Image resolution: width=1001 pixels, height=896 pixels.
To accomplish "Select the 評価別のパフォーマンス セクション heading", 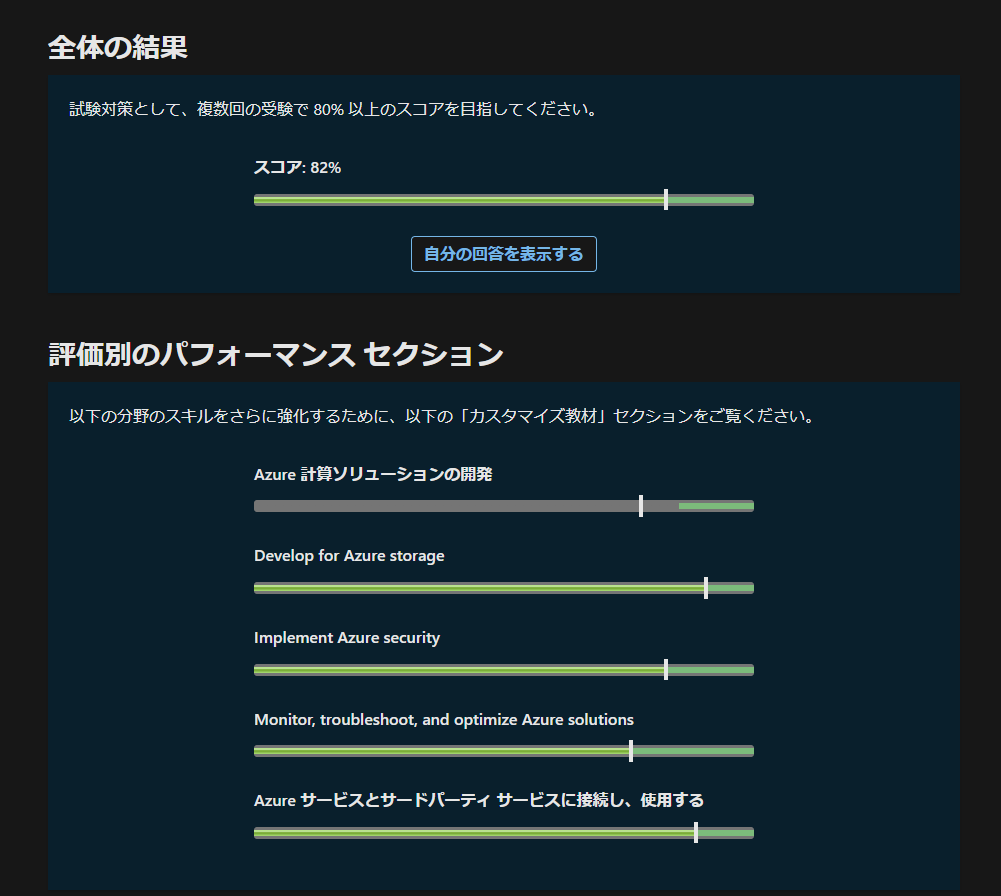I will click(x=276, y=354).
